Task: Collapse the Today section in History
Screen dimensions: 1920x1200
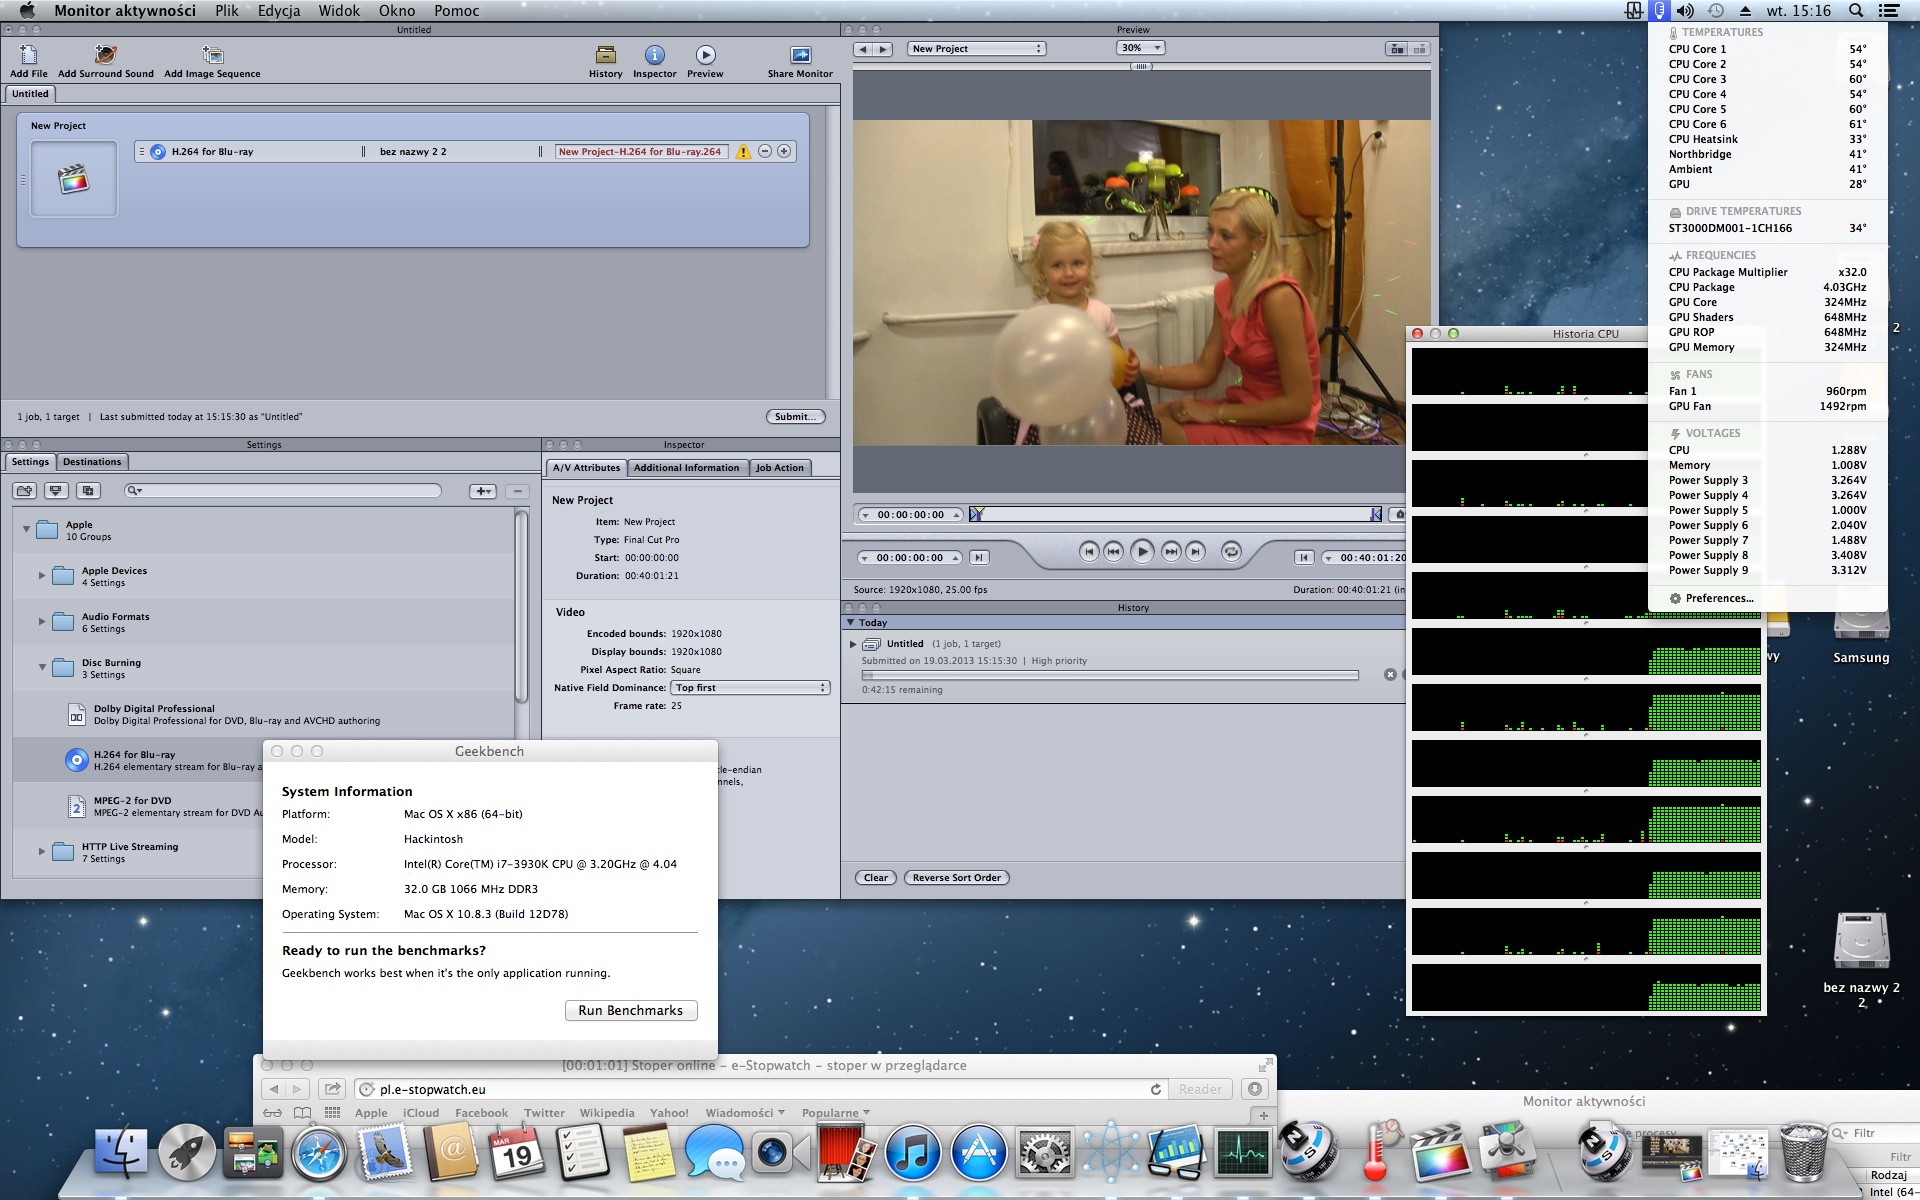Action: (851, 623)
